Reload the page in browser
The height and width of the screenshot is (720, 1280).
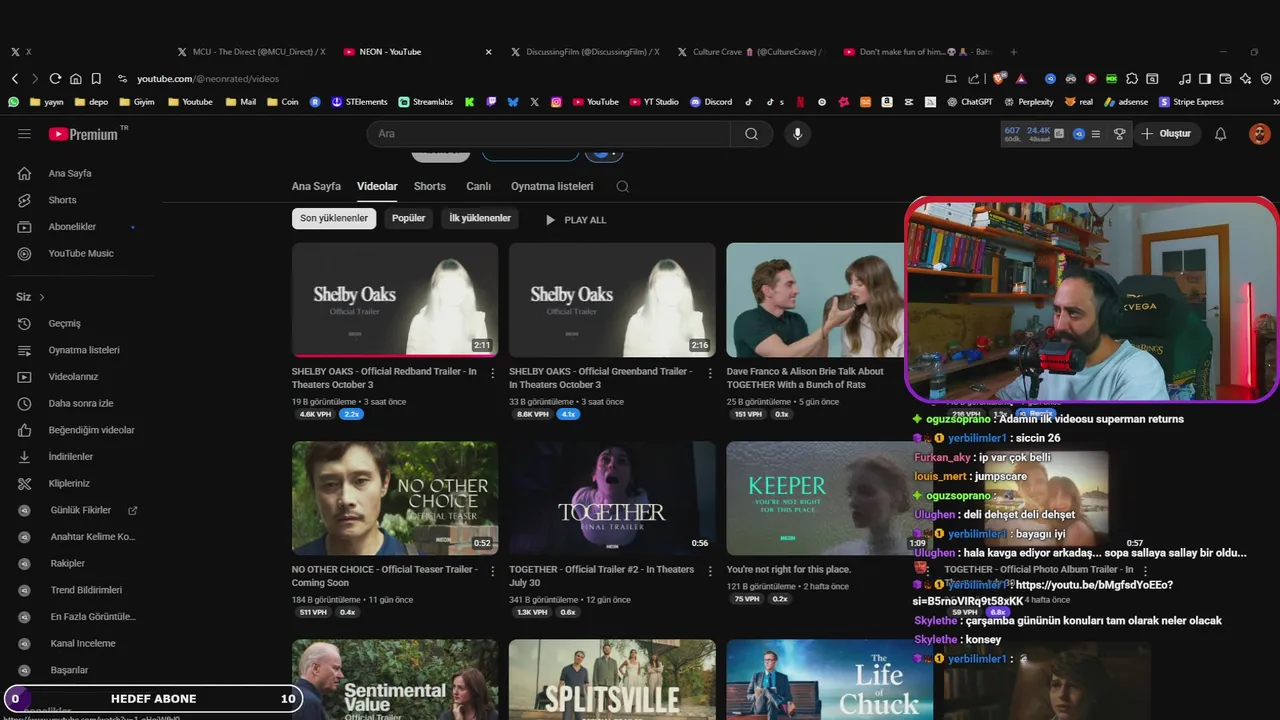(x=55, y=78)
